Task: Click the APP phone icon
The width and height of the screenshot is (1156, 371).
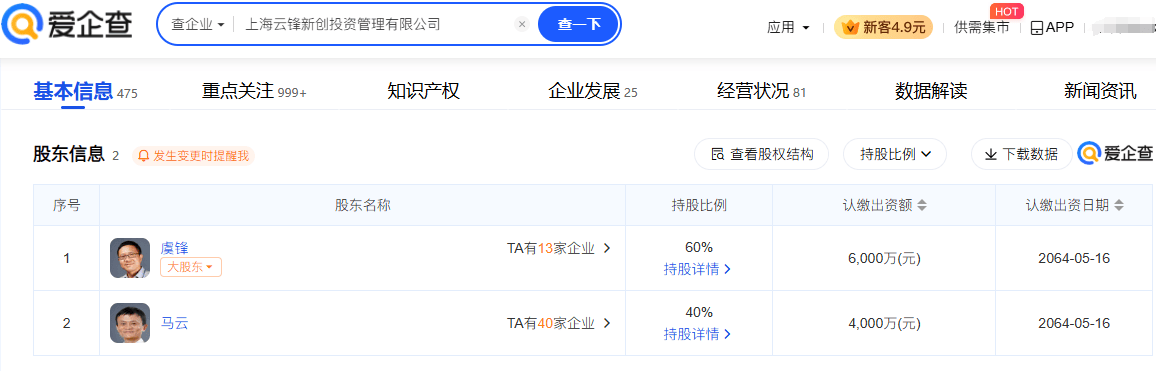Action: 1037,28
